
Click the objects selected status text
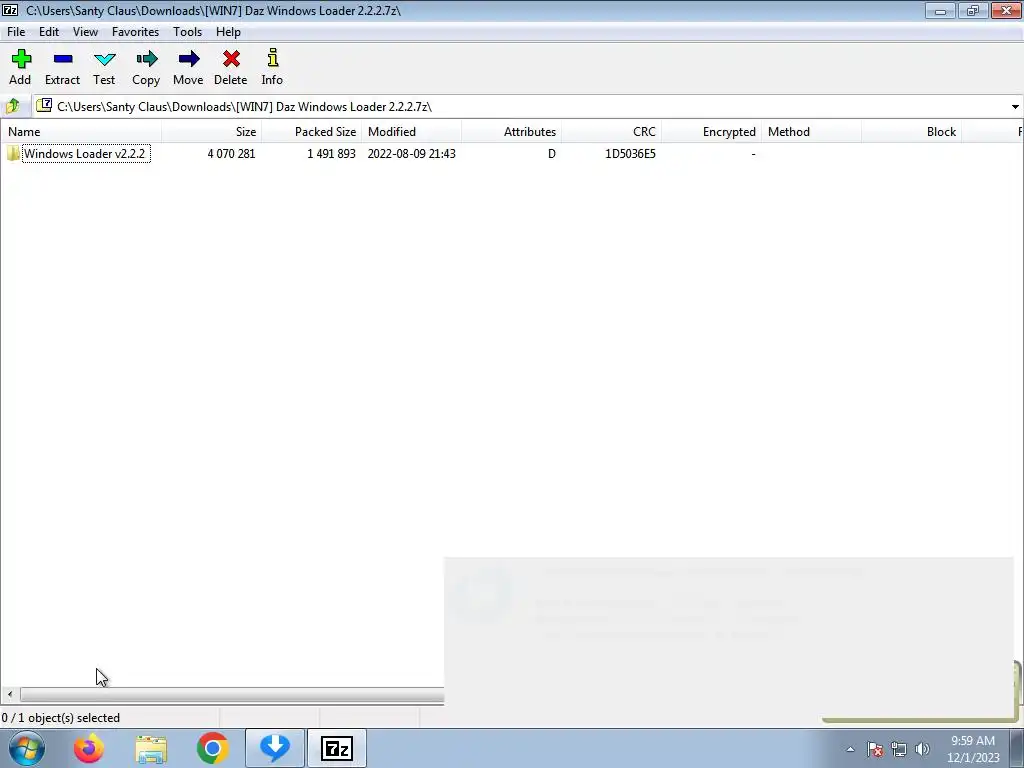61,718
